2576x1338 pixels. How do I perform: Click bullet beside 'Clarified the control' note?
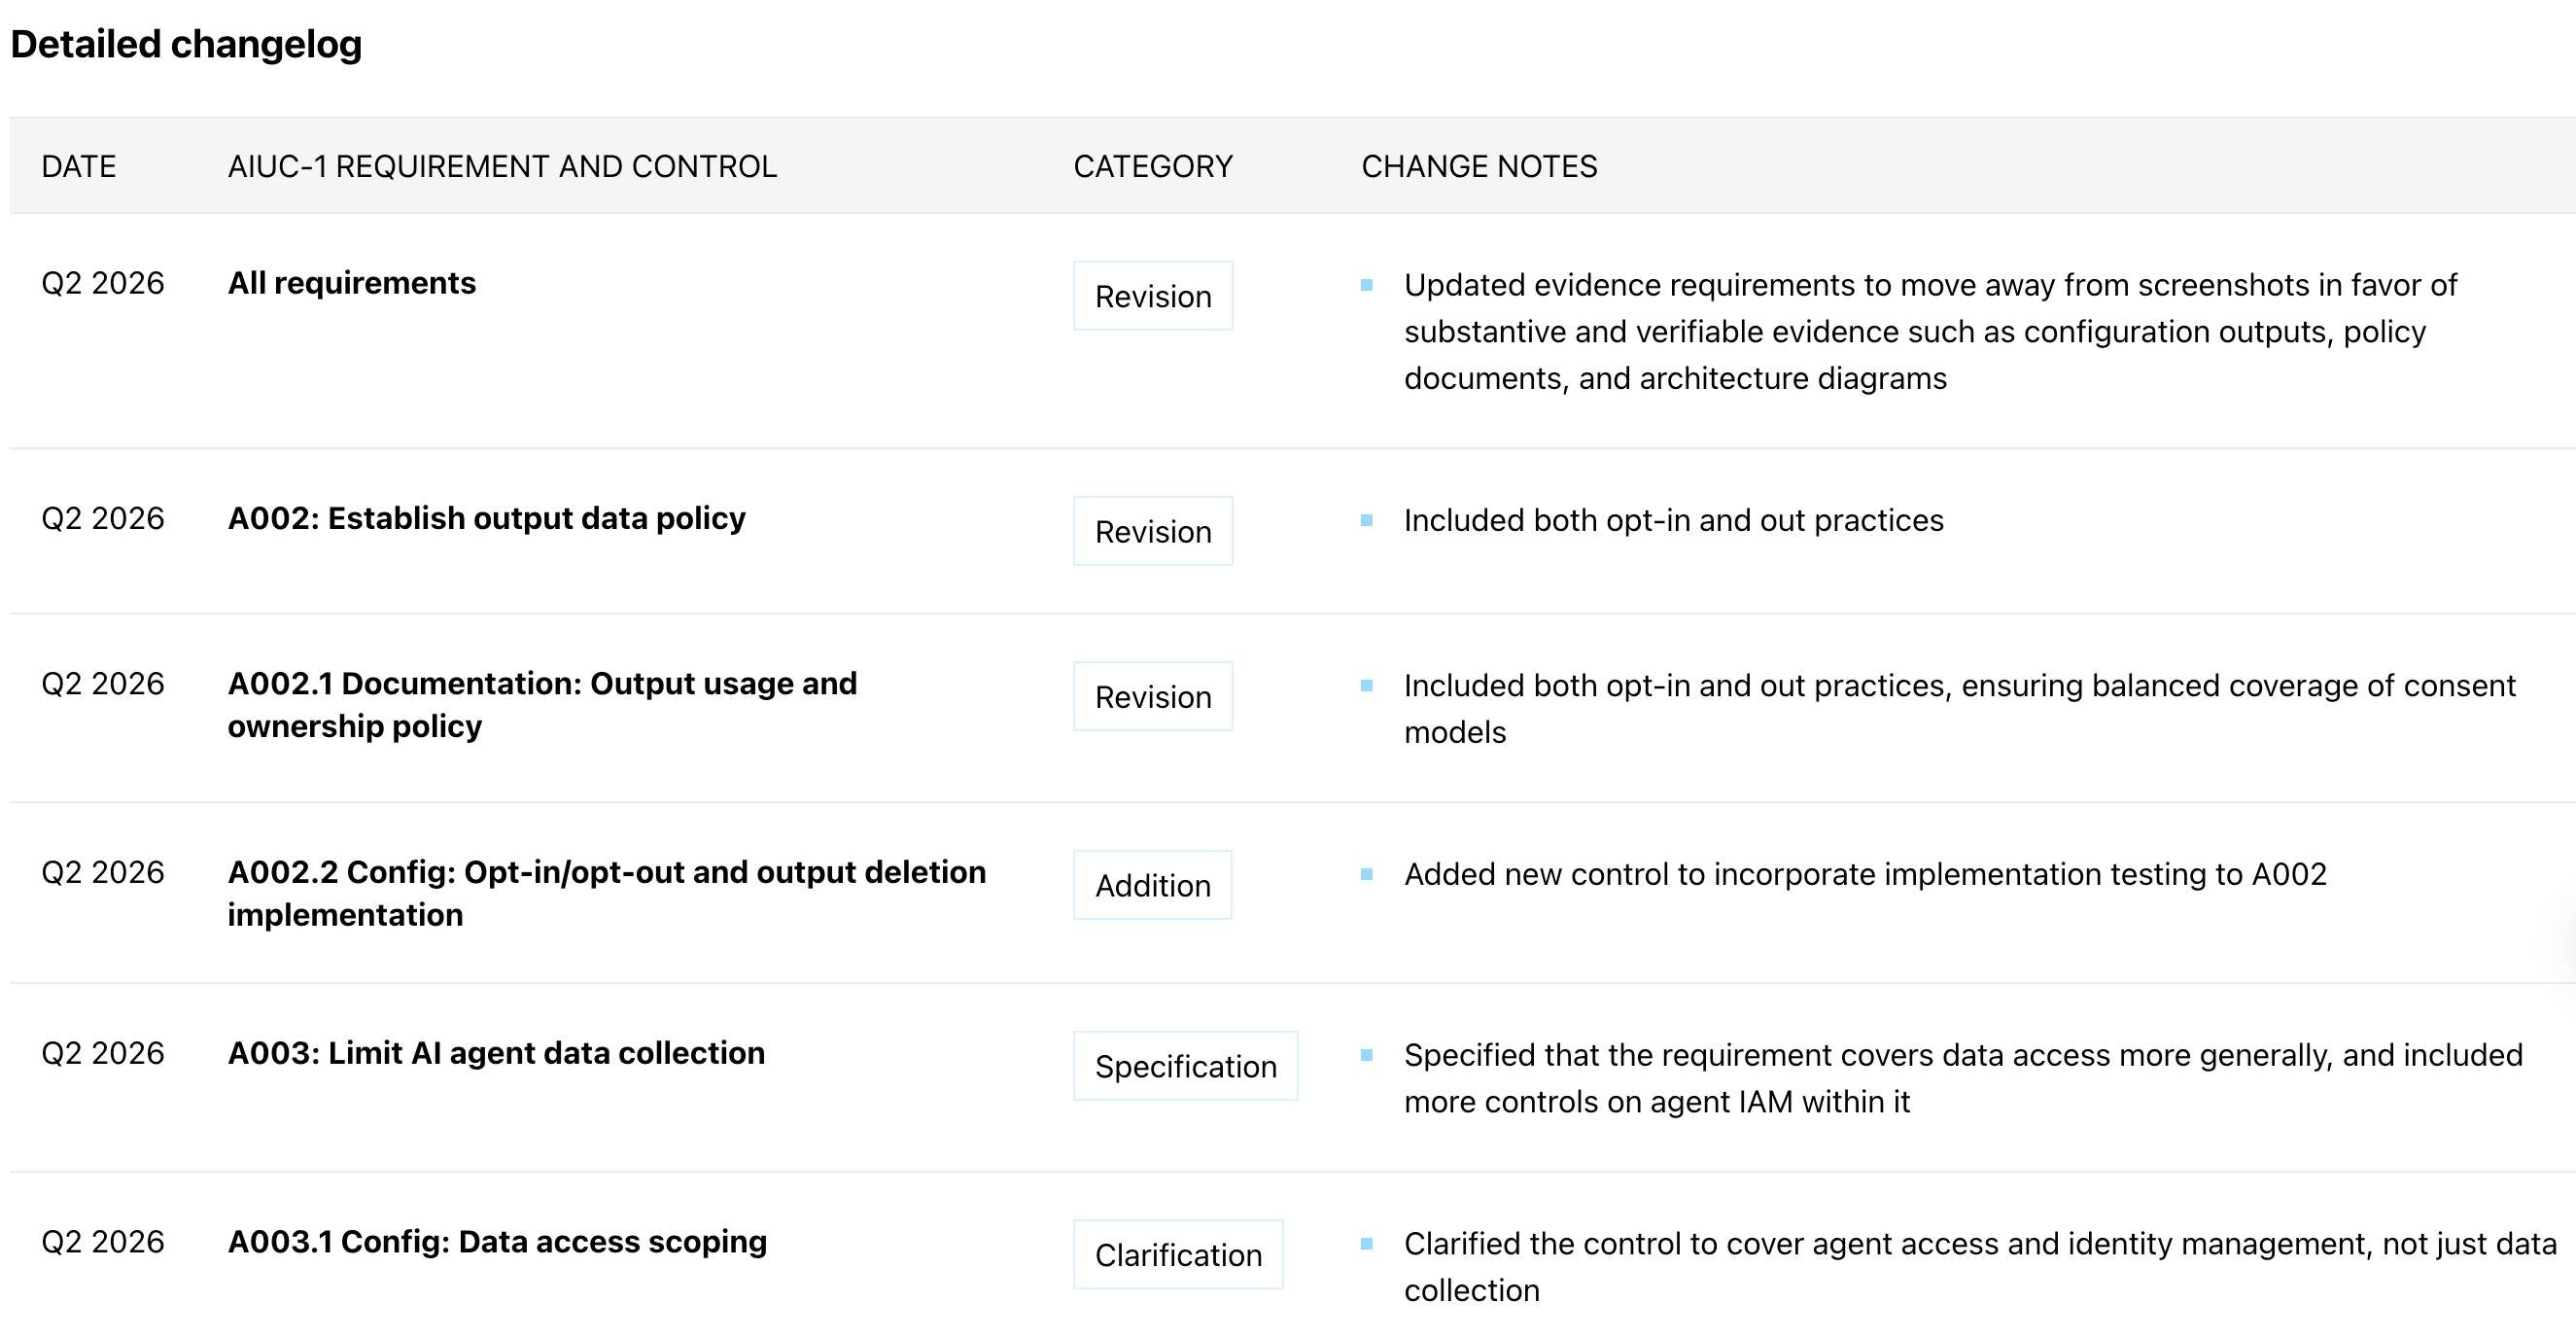(x=1366, y=1243)
